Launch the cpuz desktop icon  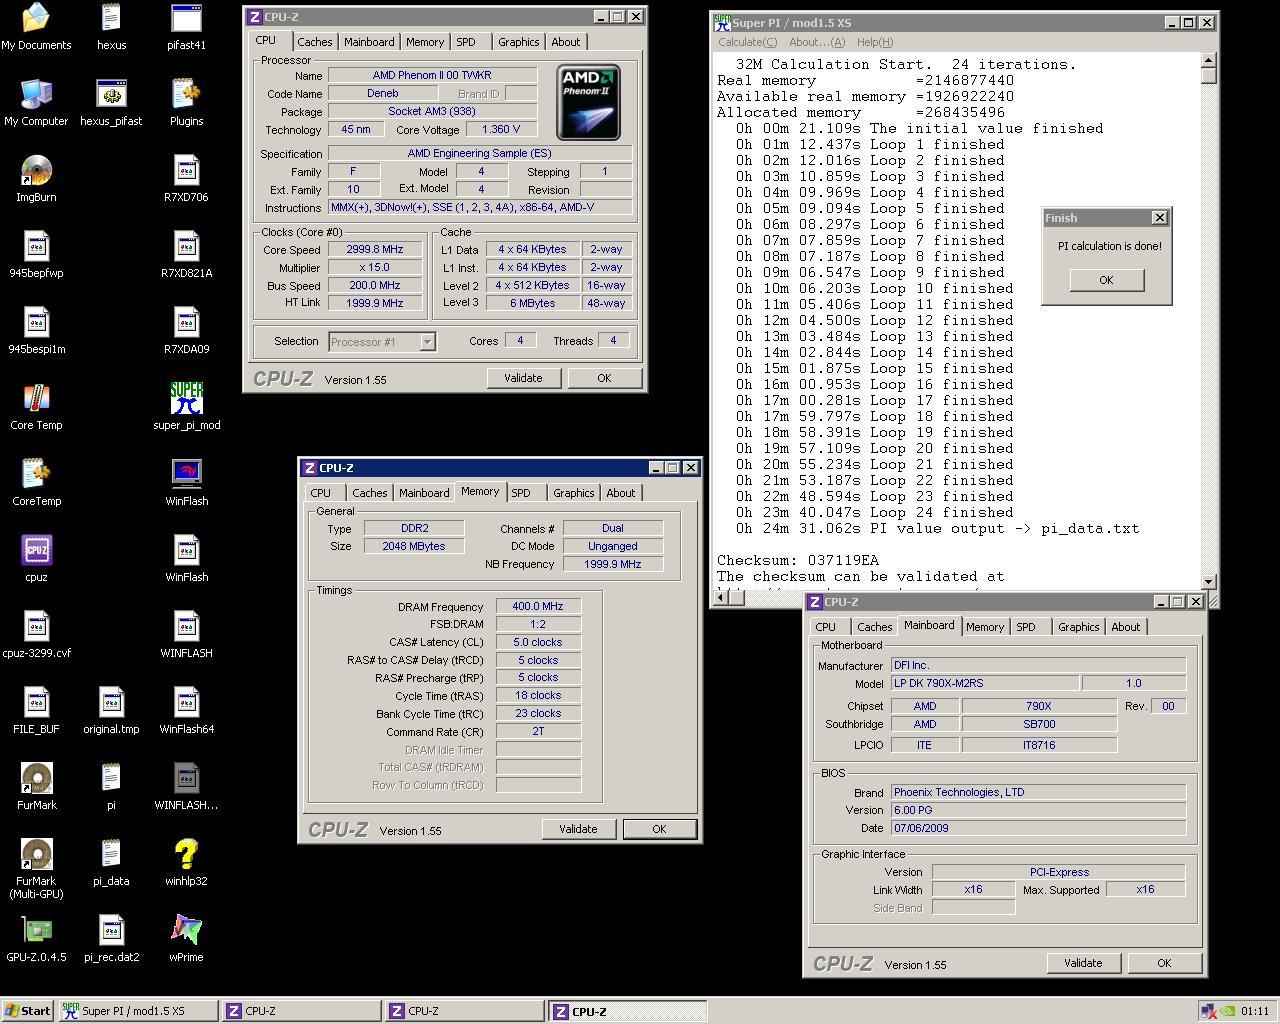(36, 558)
